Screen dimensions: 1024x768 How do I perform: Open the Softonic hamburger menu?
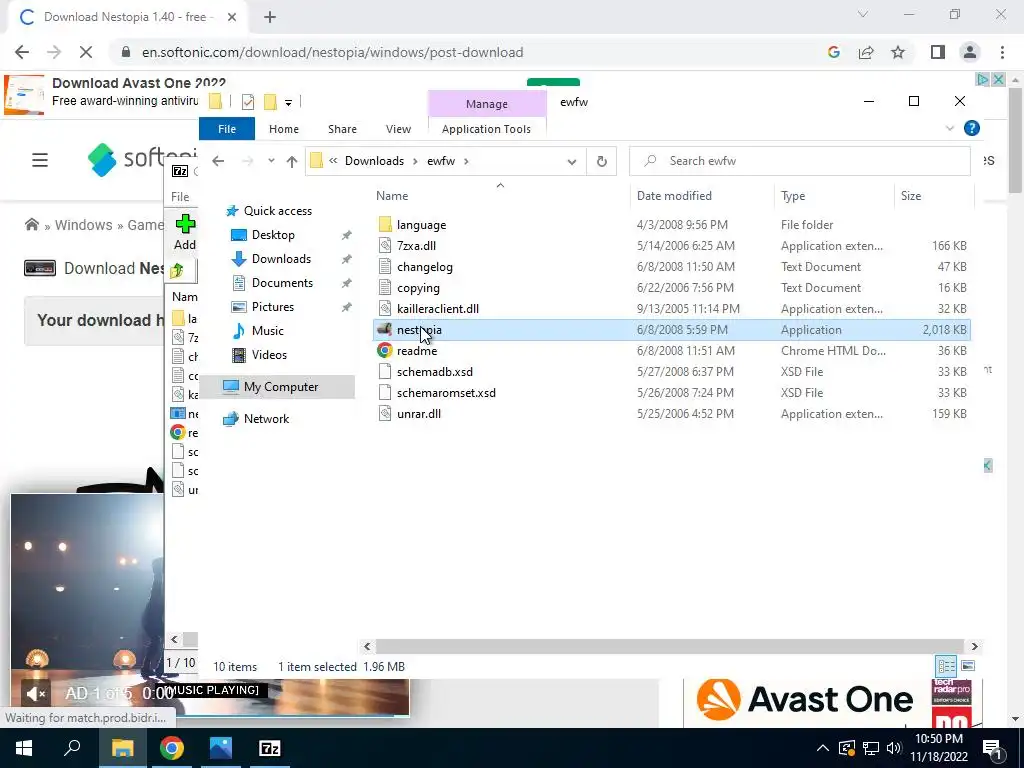click(x=40, y=160)
